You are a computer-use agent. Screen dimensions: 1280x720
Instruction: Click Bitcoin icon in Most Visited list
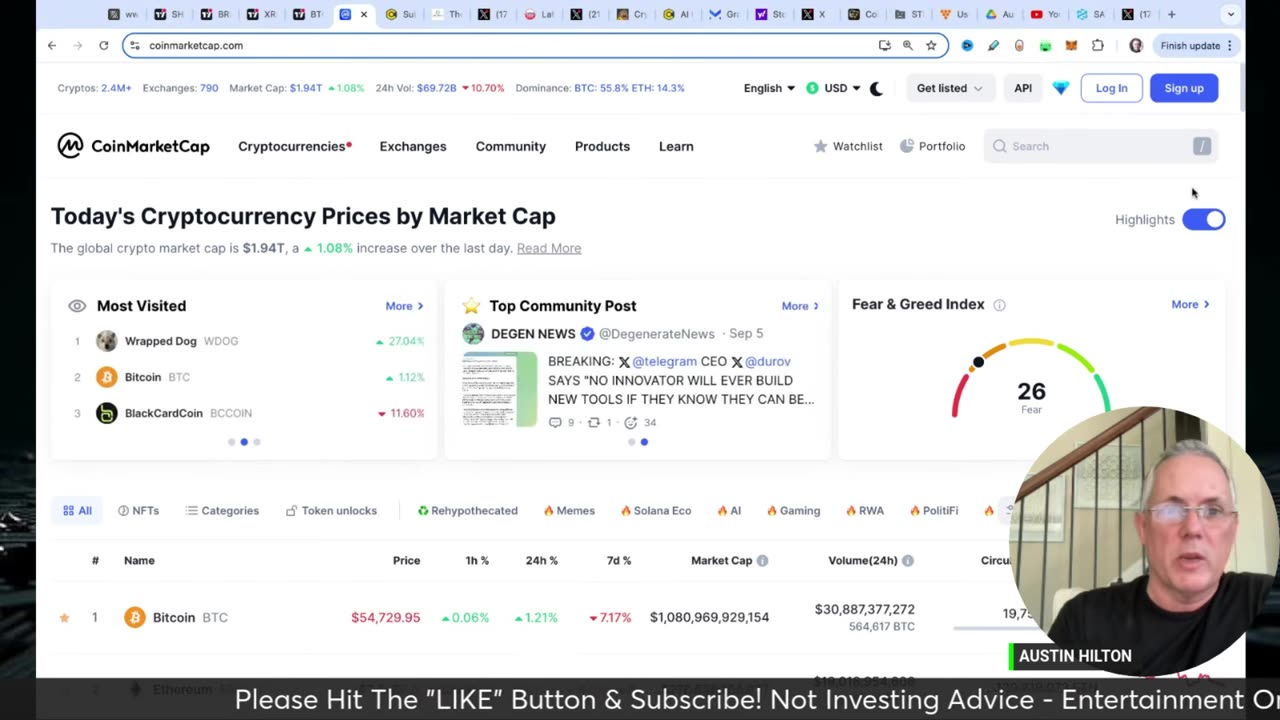(x=106, y=377)
